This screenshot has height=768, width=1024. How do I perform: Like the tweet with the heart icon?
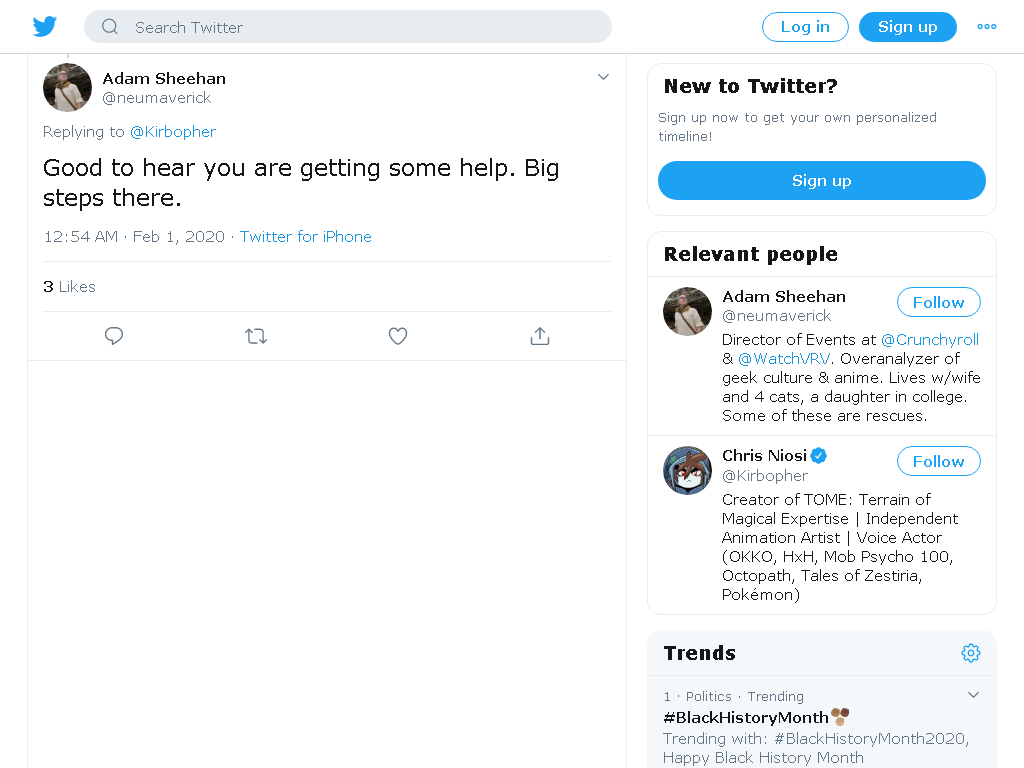398,336
